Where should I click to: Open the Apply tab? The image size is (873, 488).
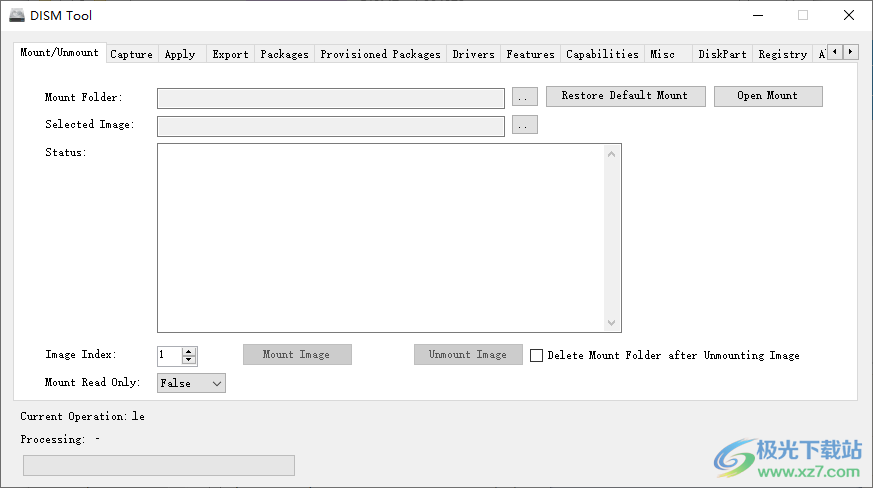pos(180,54)
